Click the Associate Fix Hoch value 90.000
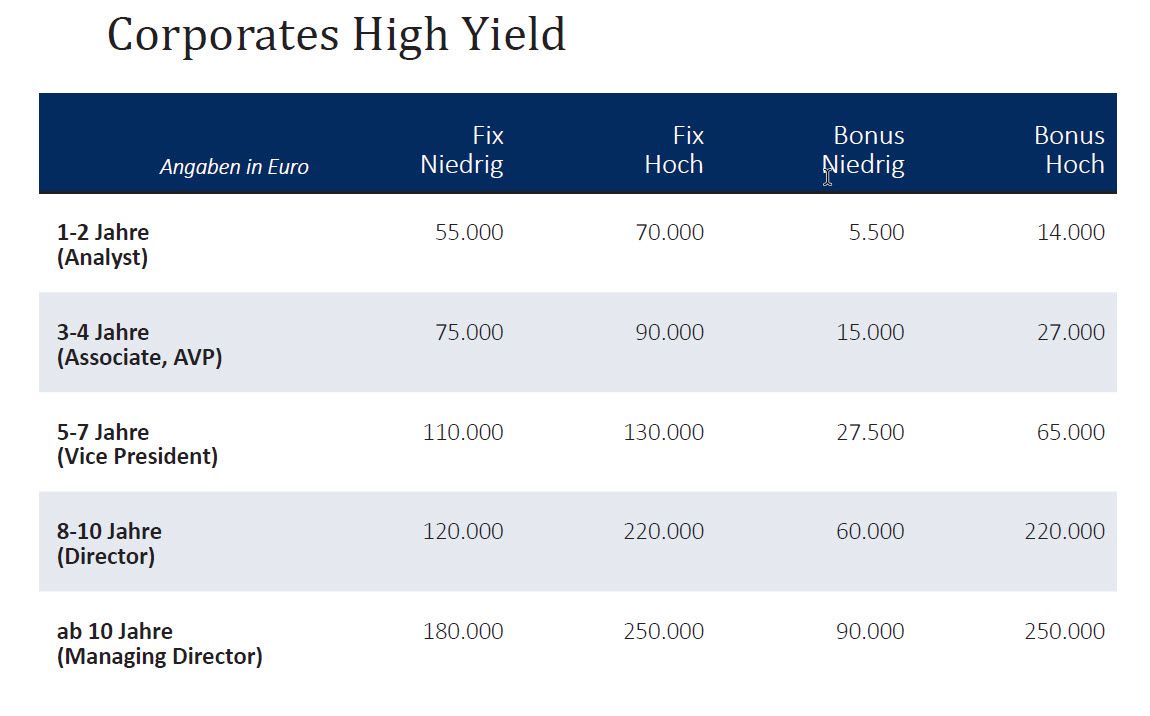Viewport: 1150px width, 716px height. (x=669, y=333)
